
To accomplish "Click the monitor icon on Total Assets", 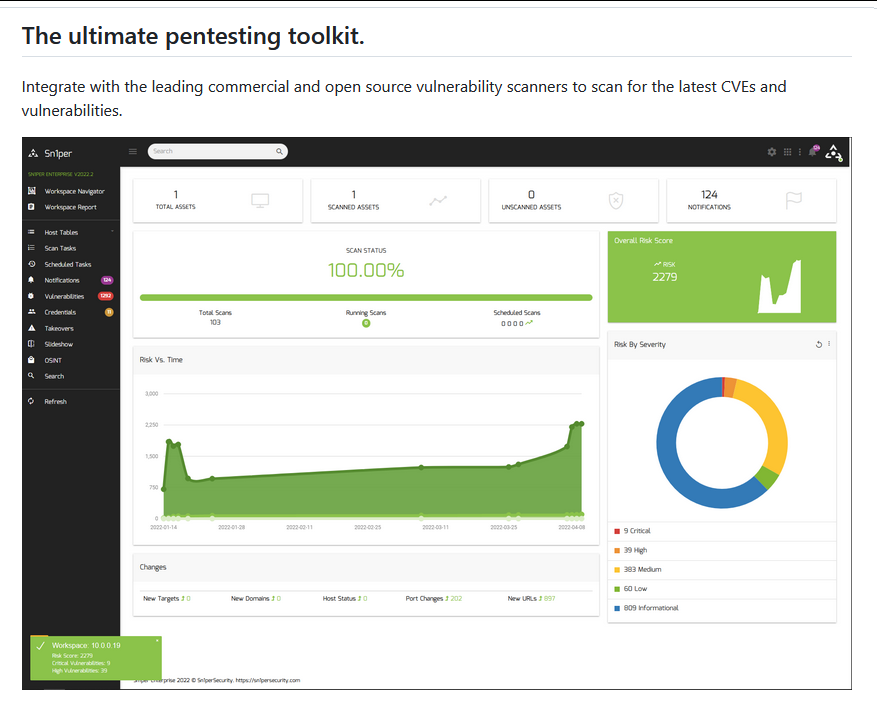I will (x=260, y=200).
